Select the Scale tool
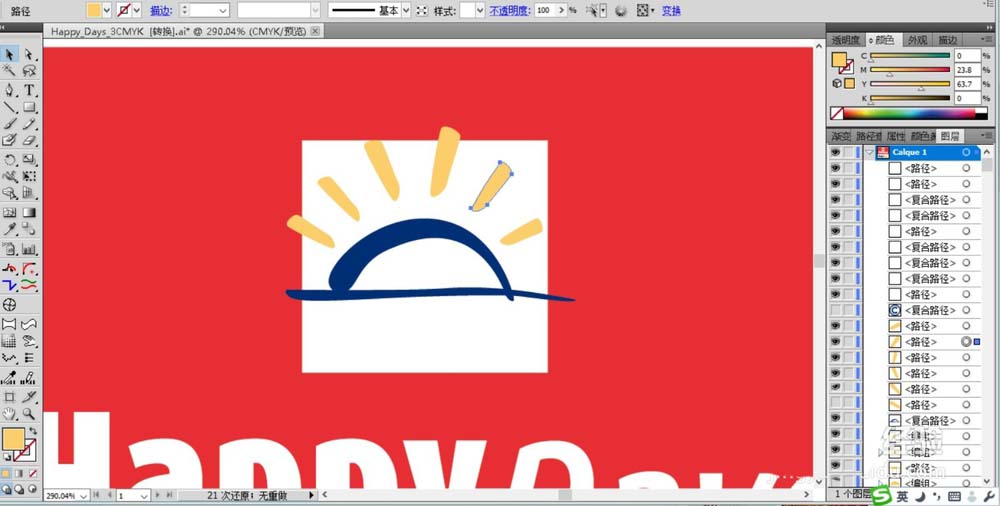The width and height of the screenshot is (1000, 506). [x=29, y=160]
